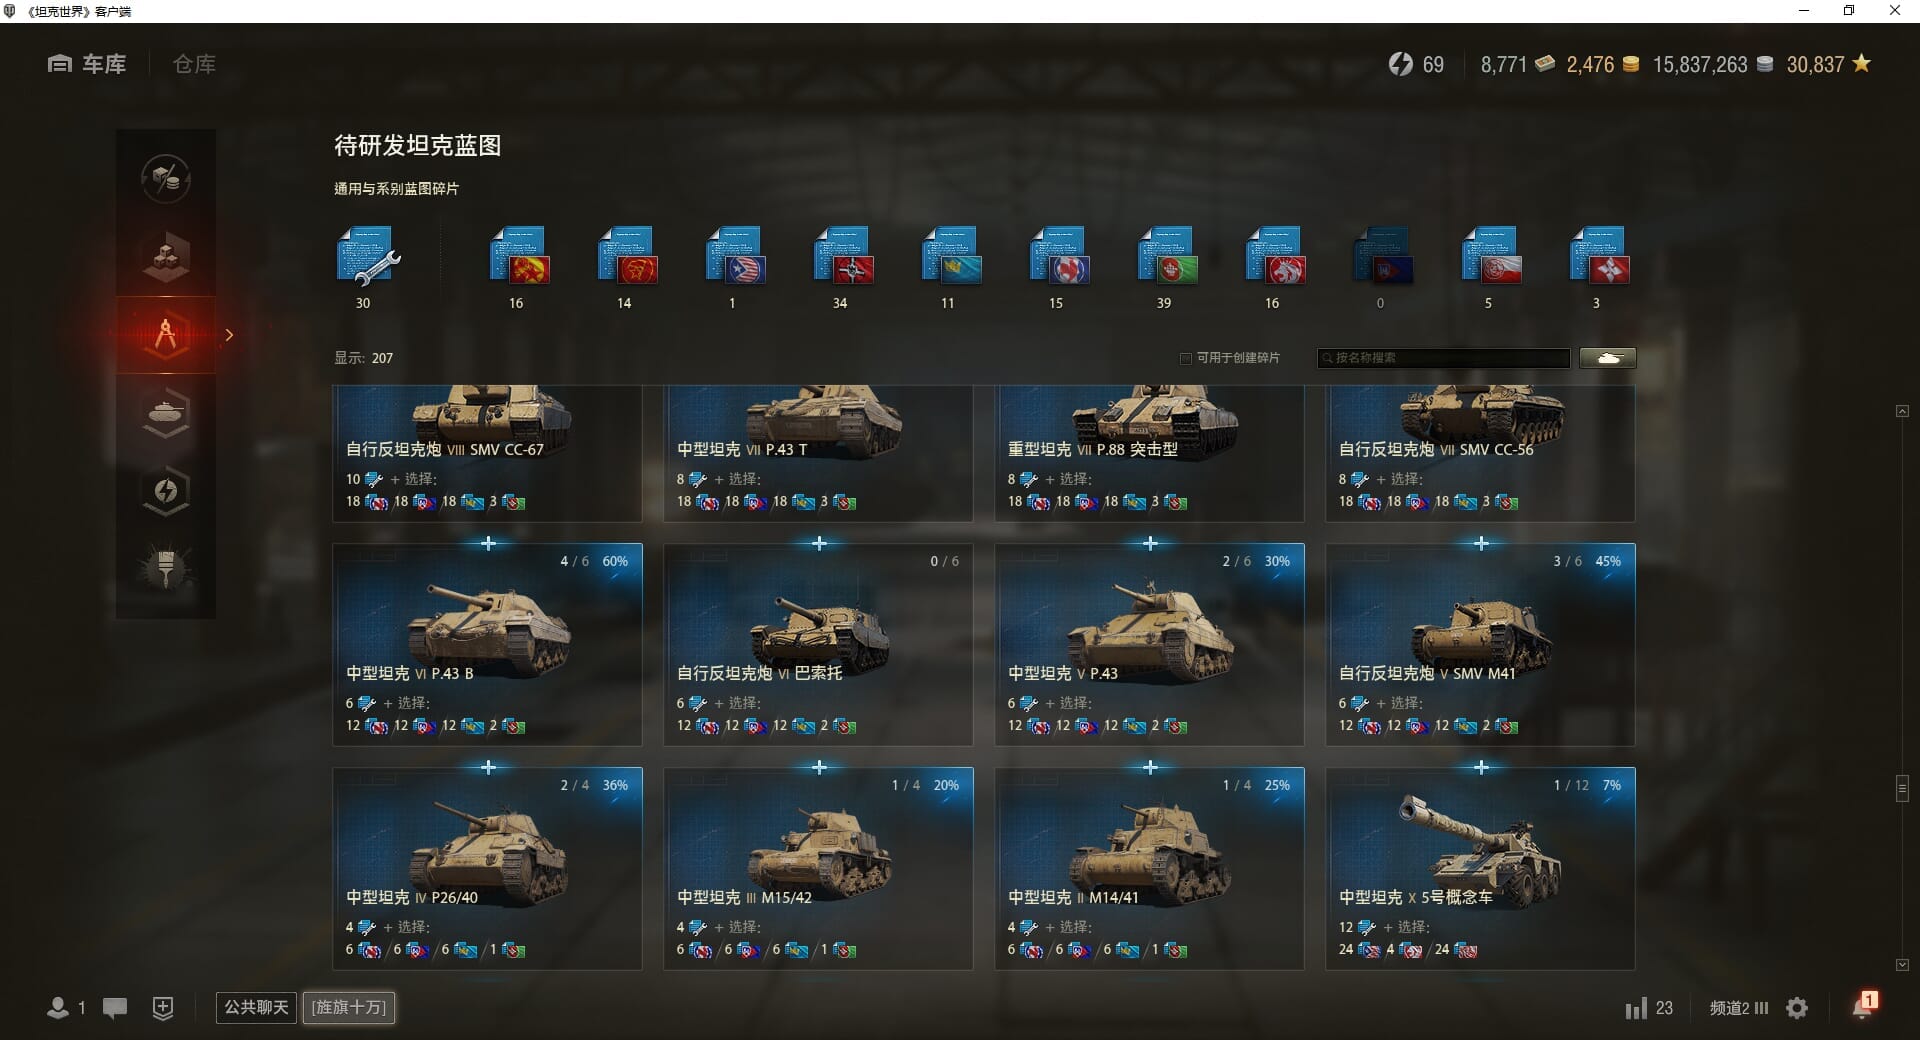Expand the plus above 中型坦克 VI P.43 B

click(488, 543)
